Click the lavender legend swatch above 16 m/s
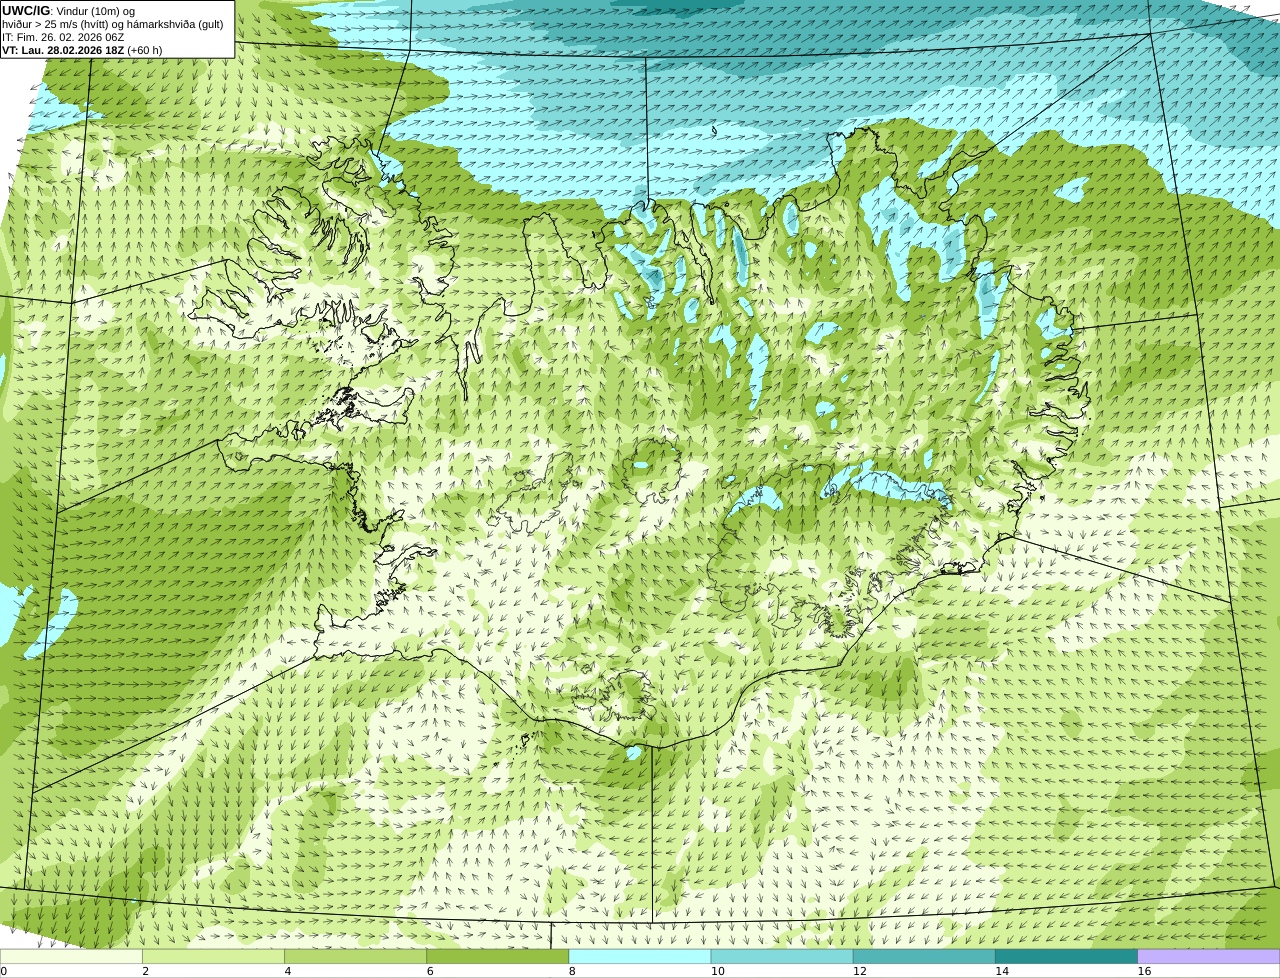This screenshot has width=1280, height=978. [x=1209, y=956]
